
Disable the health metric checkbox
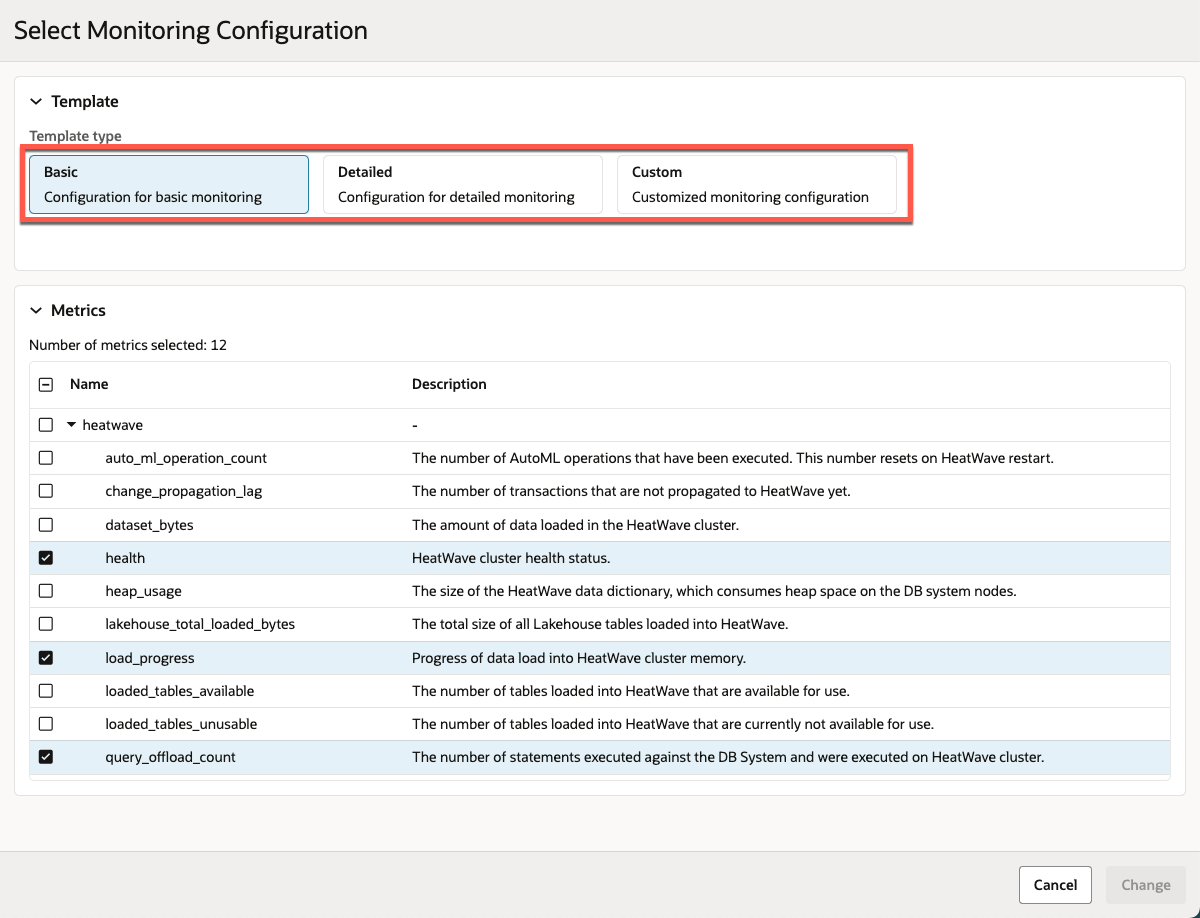[45, 557]
